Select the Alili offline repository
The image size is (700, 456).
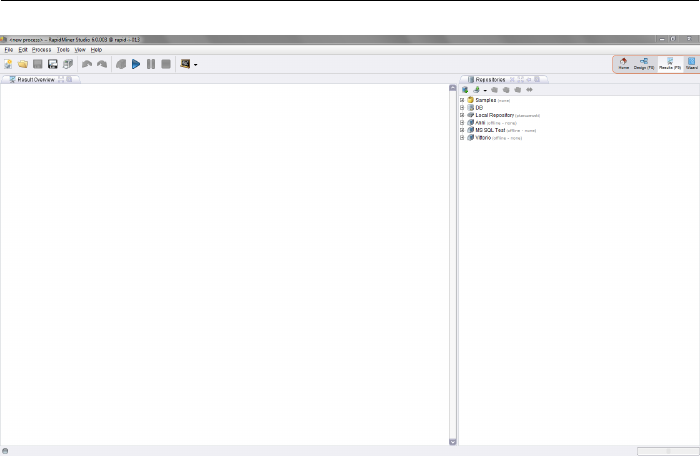pos(492,123)
